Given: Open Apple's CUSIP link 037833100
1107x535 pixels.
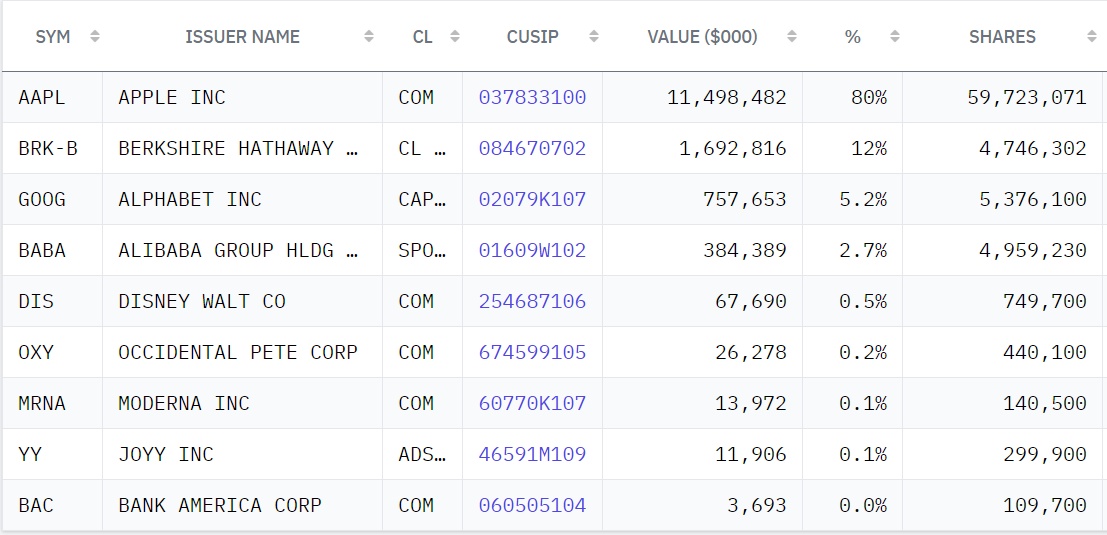Looking at the screenshot, I should tap(532, 98).
